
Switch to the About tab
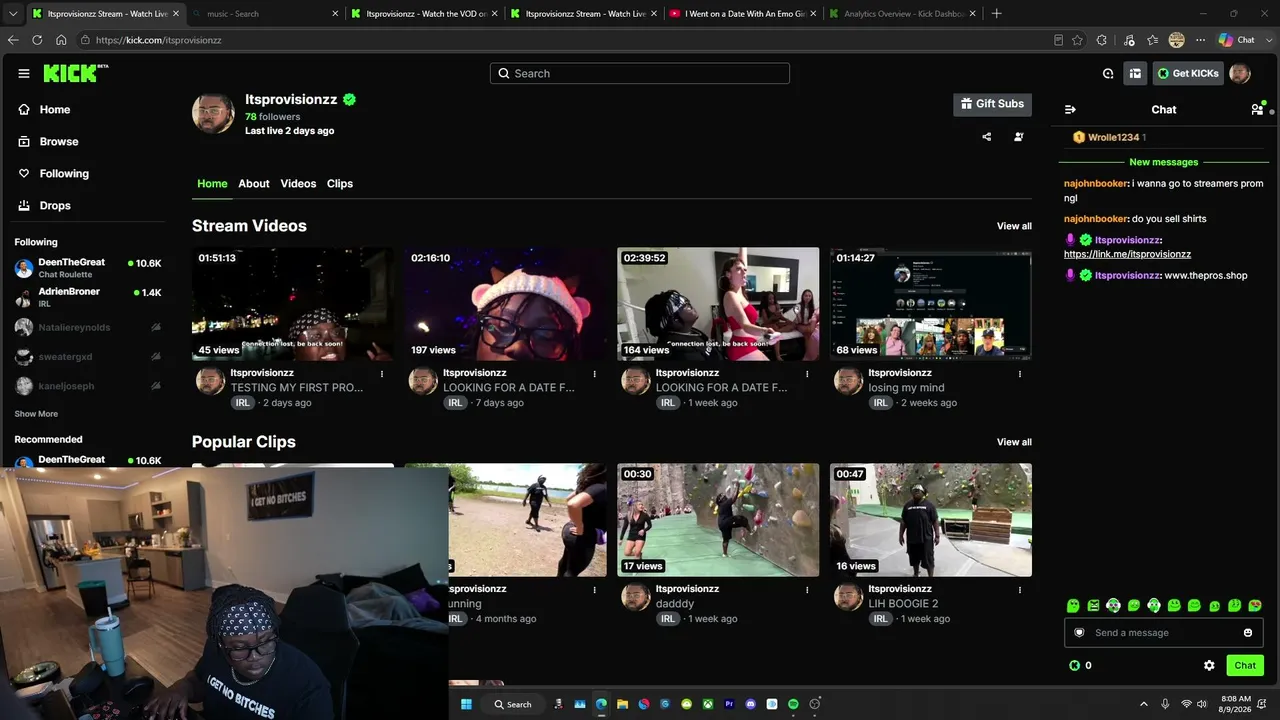point(254,184)
